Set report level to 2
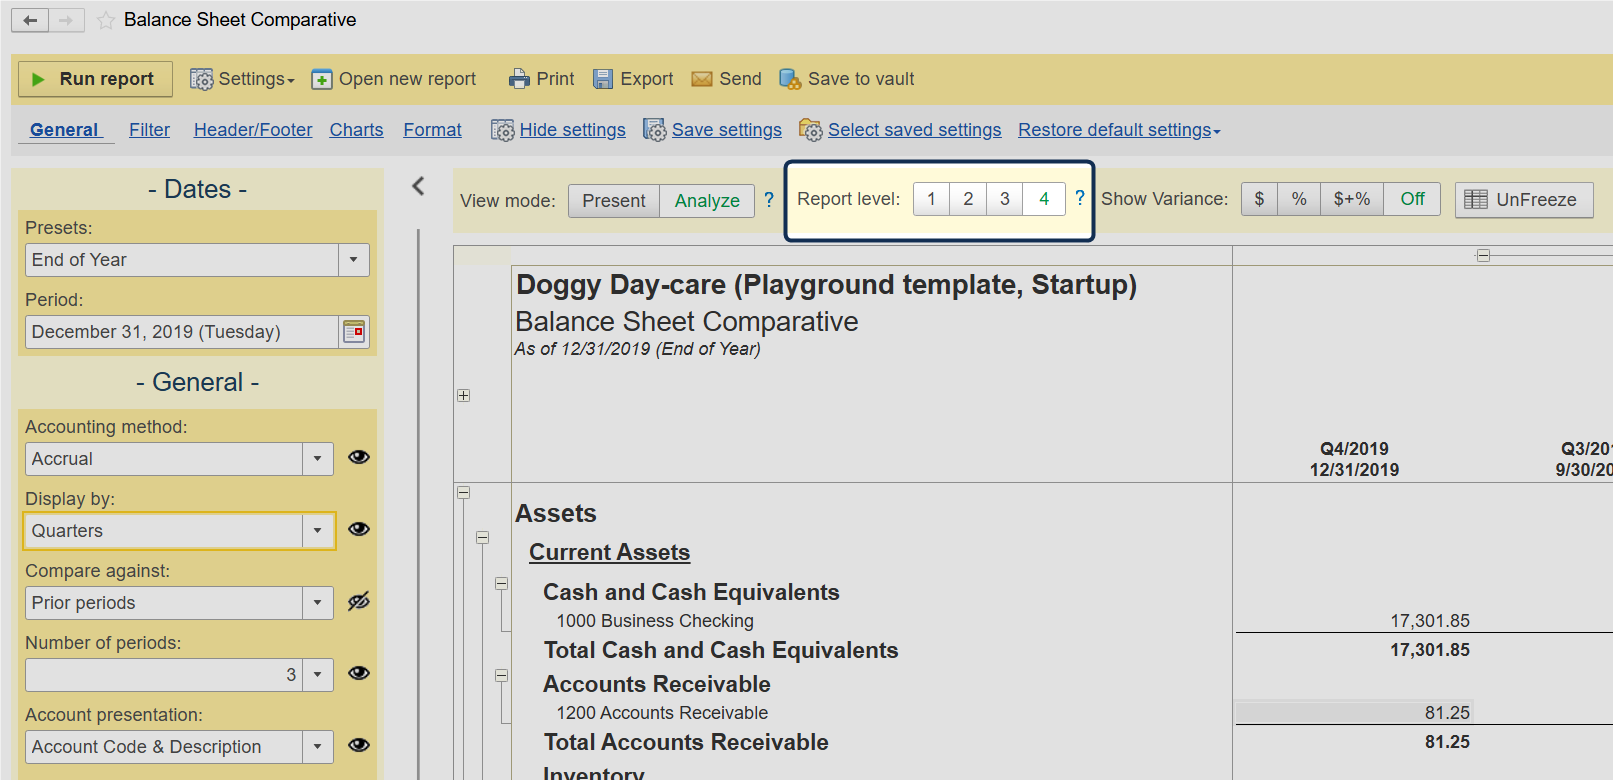The height and width of the screenshot is (780, 1613). point(967,199)
